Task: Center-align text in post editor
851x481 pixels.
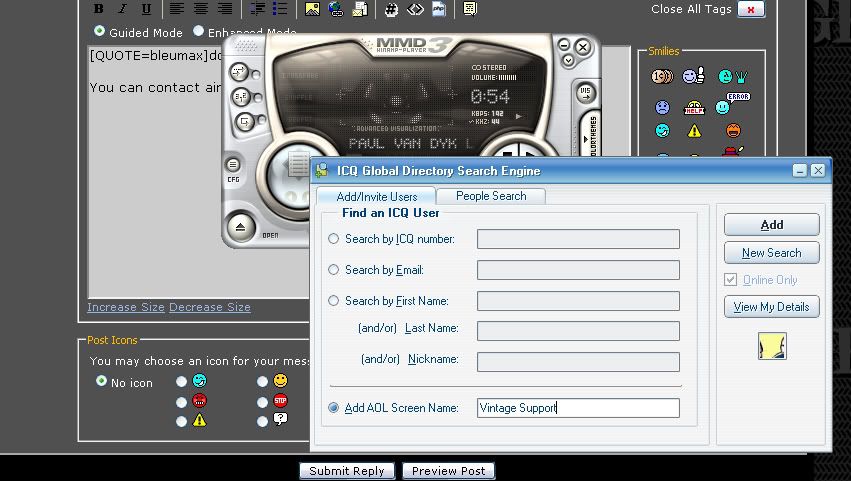Action: tap(201, 9)
